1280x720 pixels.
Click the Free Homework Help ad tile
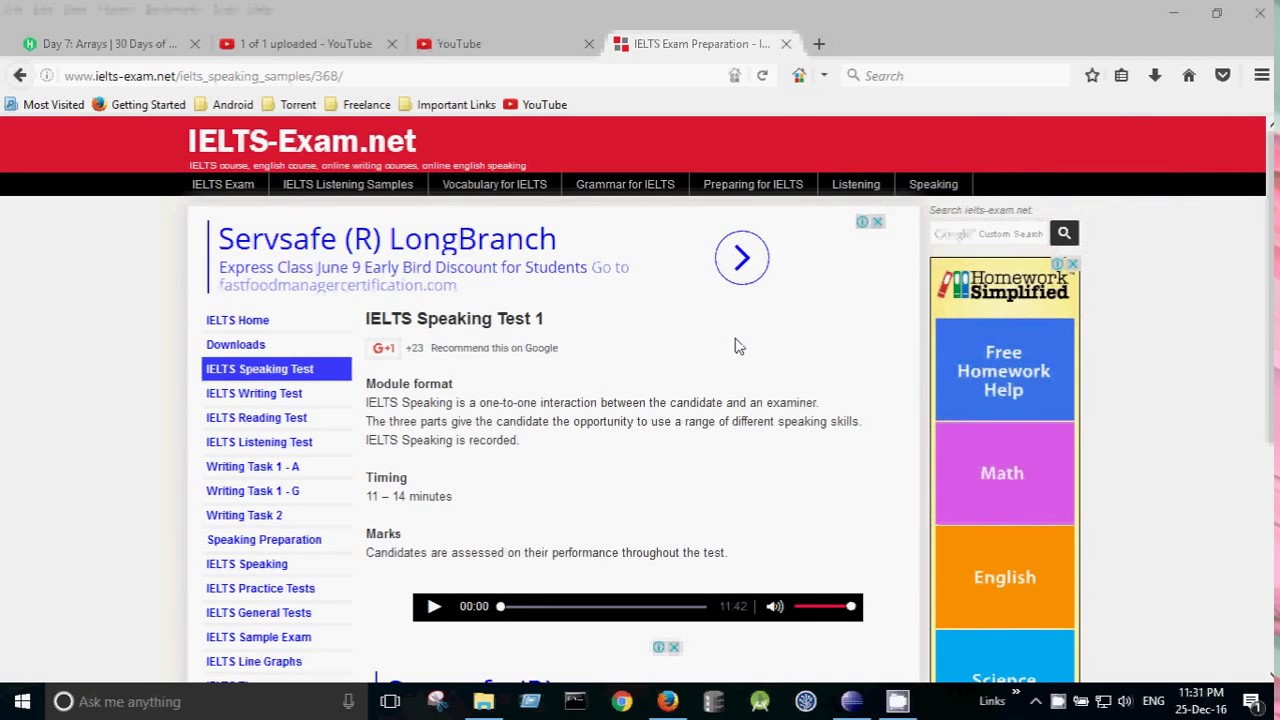click(1004, 371)
